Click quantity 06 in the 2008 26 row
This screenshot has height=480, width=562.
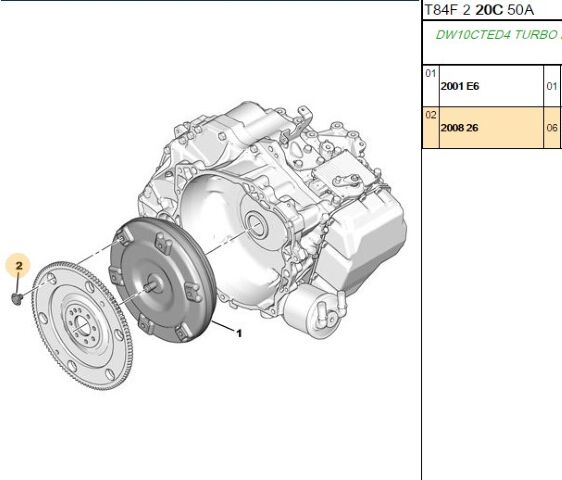552,128
